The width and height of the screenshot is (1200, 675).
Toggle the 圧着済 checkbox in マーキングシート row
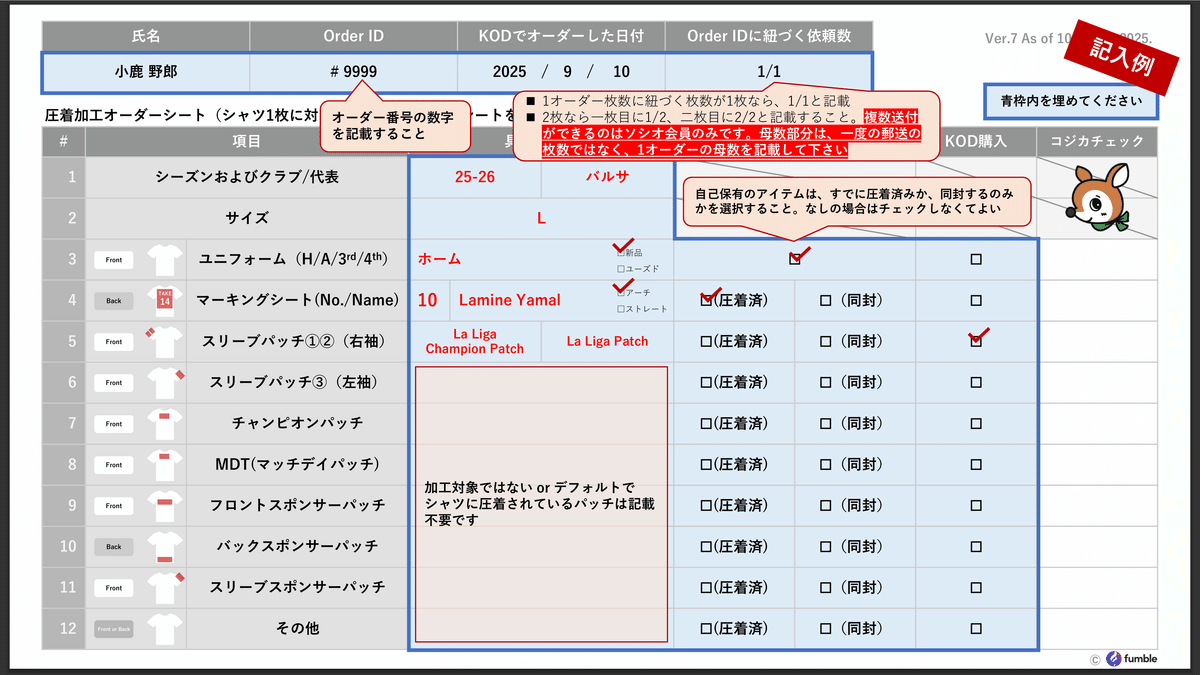click(706, 300)
